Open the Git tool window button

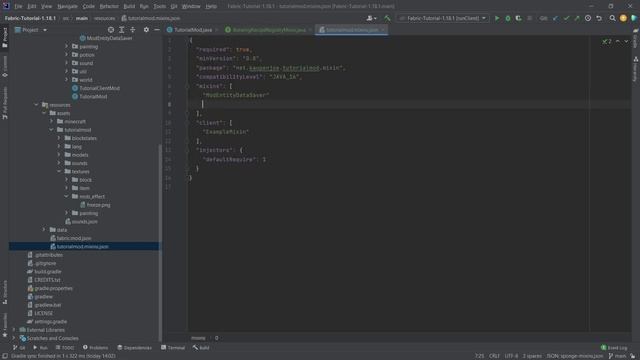point(19,348)
